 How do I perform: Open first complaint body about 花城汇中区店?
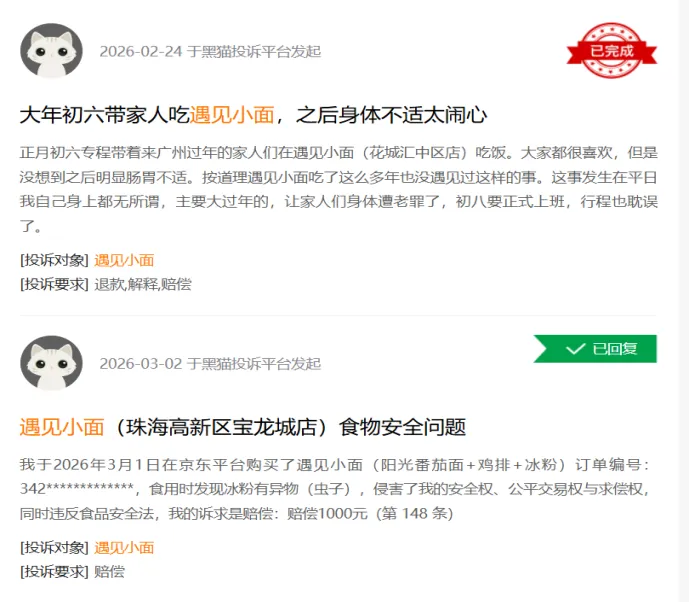tap(338, 189)
